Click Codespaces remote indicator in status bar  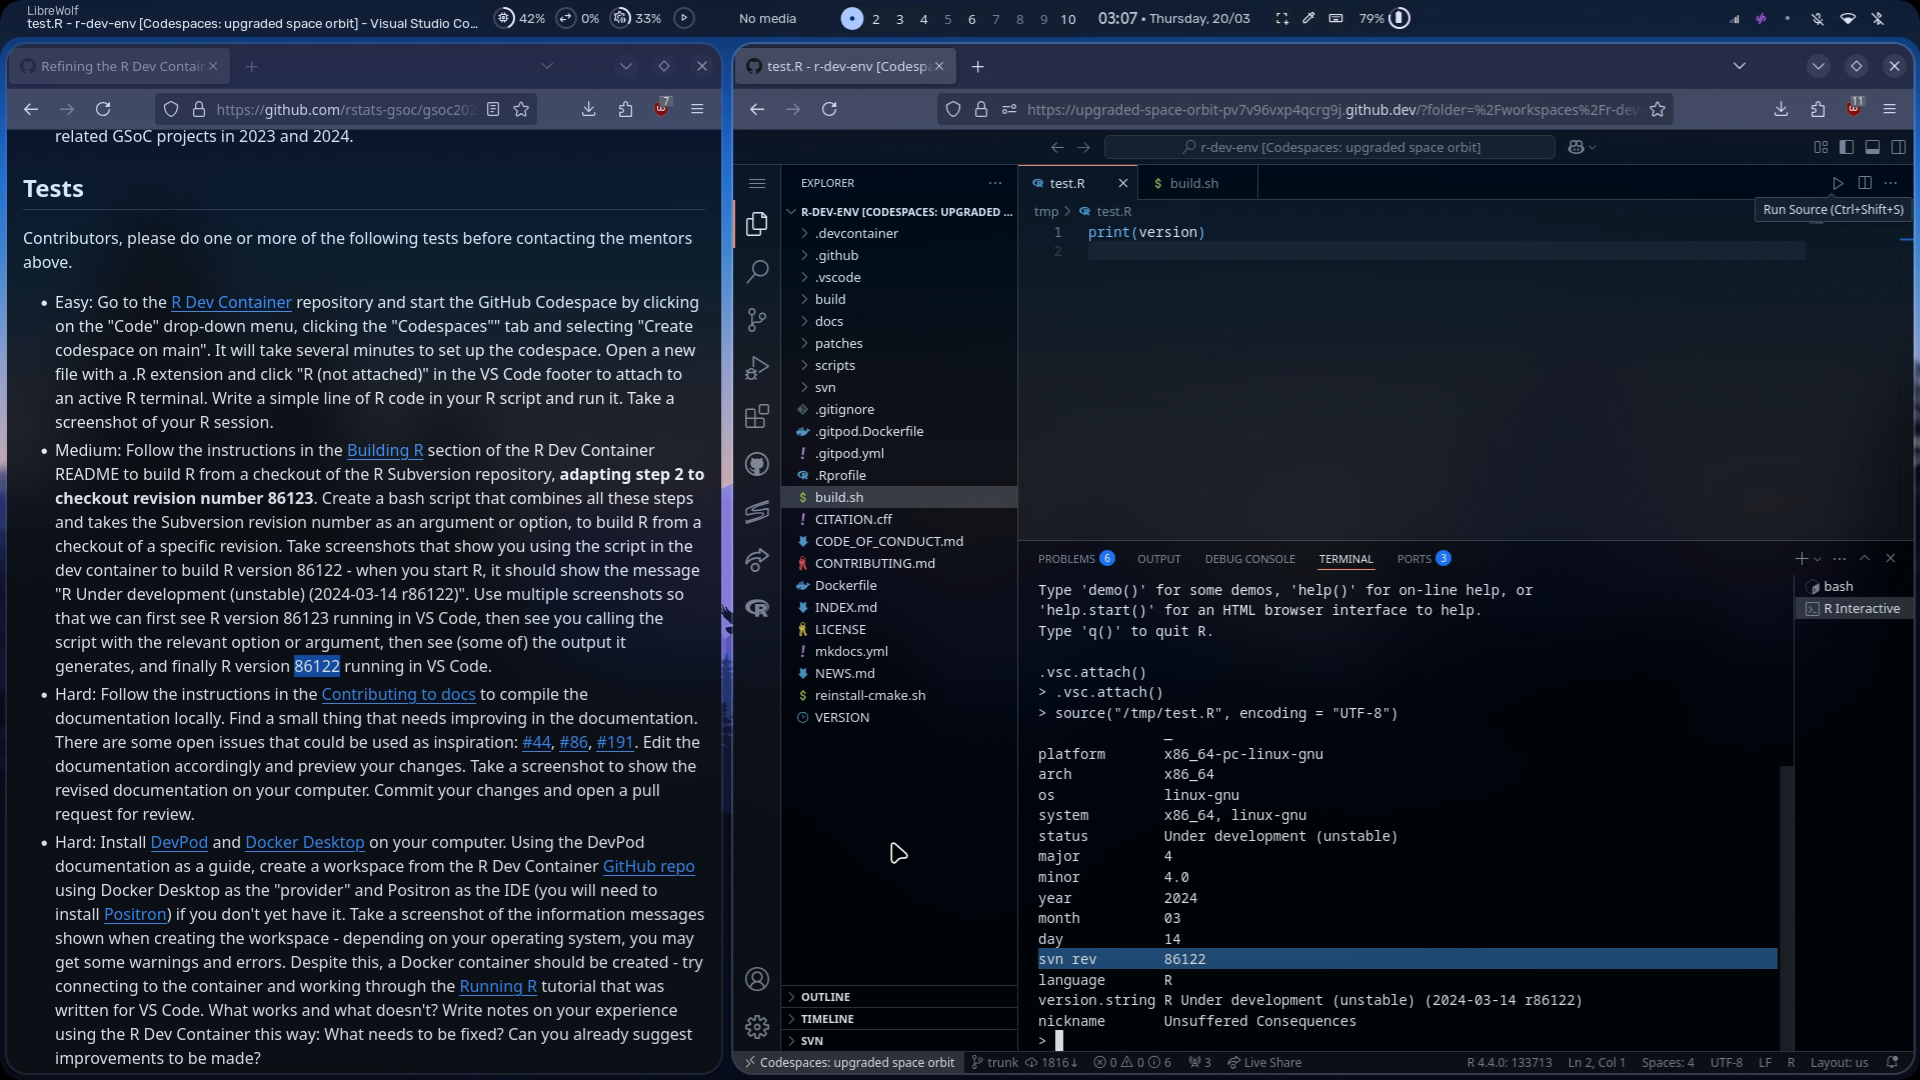click(x=848, y=1062)
